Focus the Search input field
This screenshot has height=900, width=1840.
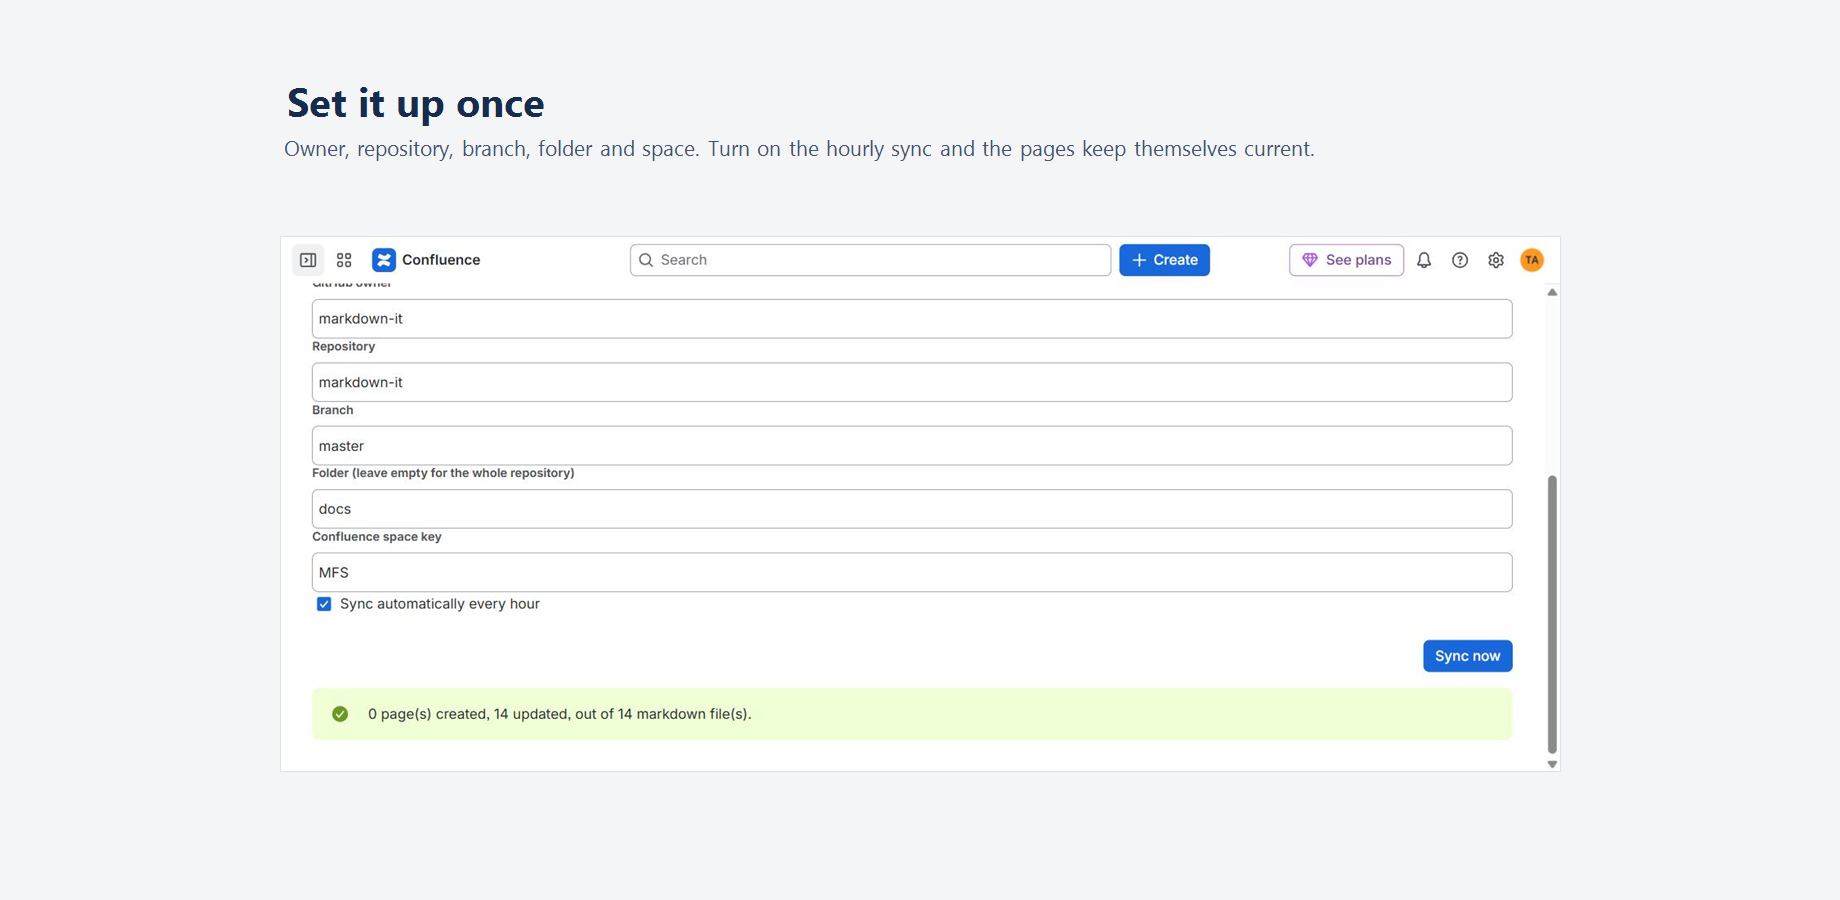870,260
